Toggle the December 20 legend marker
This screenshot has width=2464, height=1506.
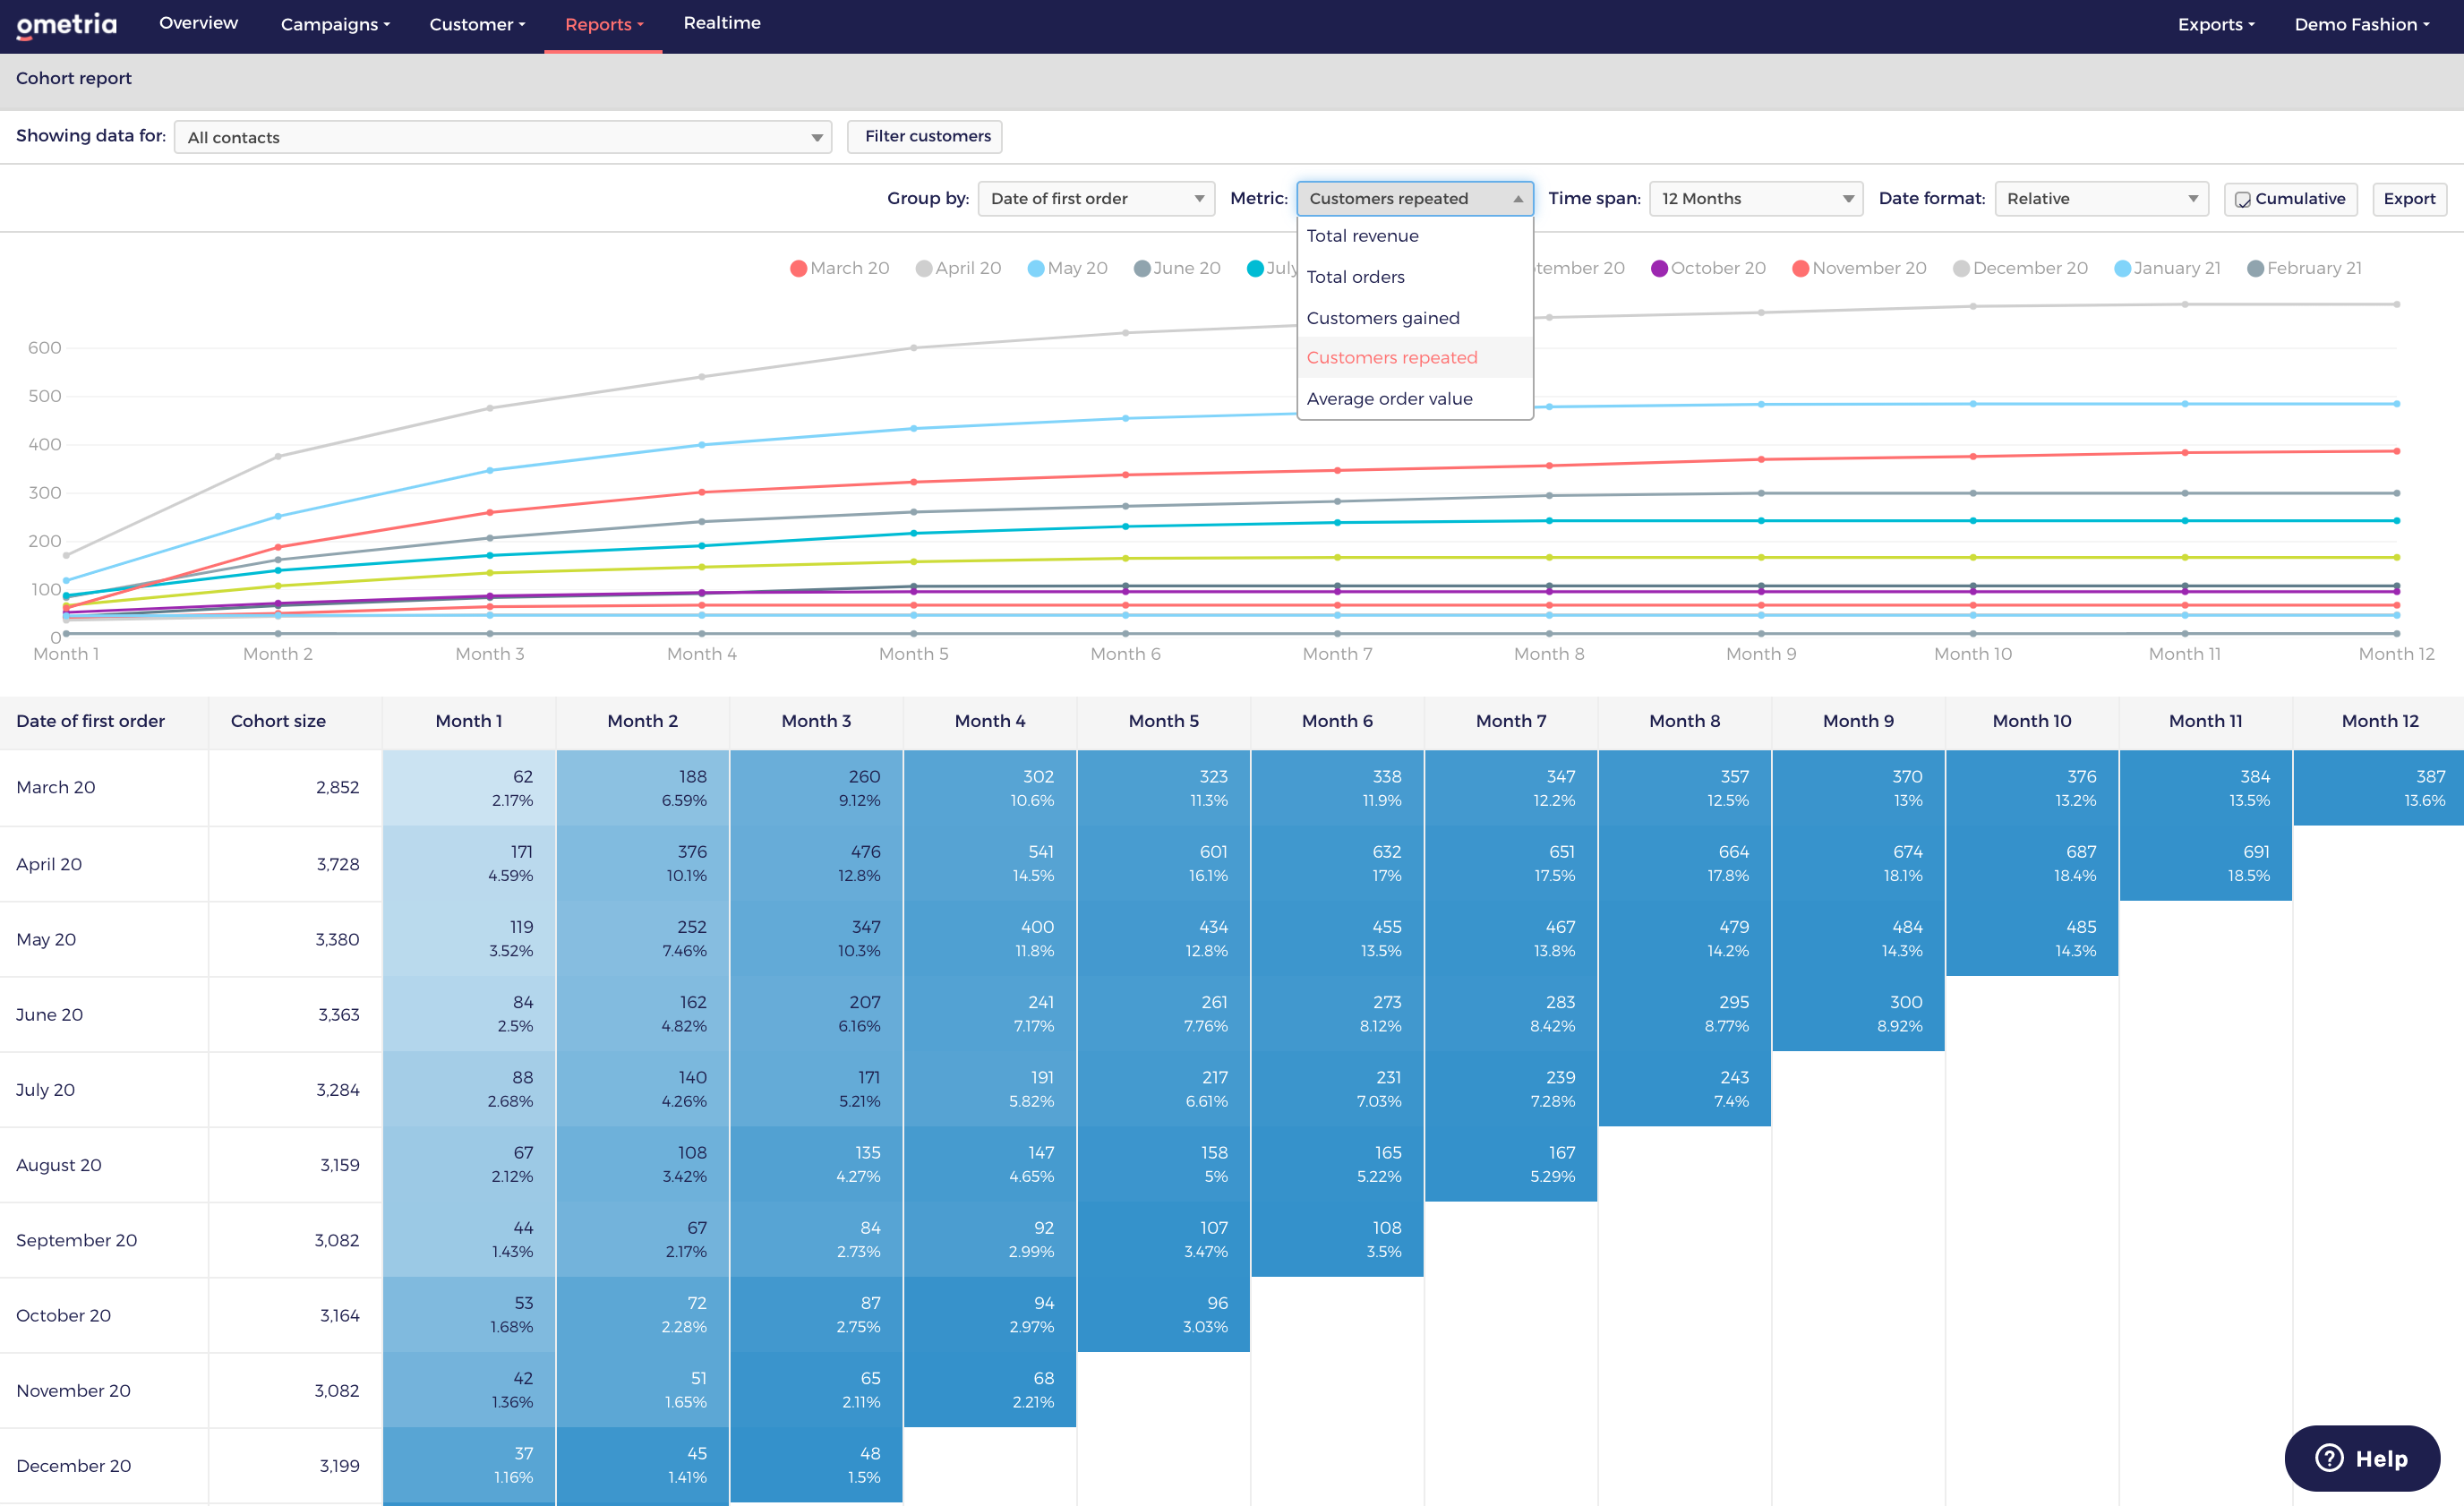coord(1961,268)
